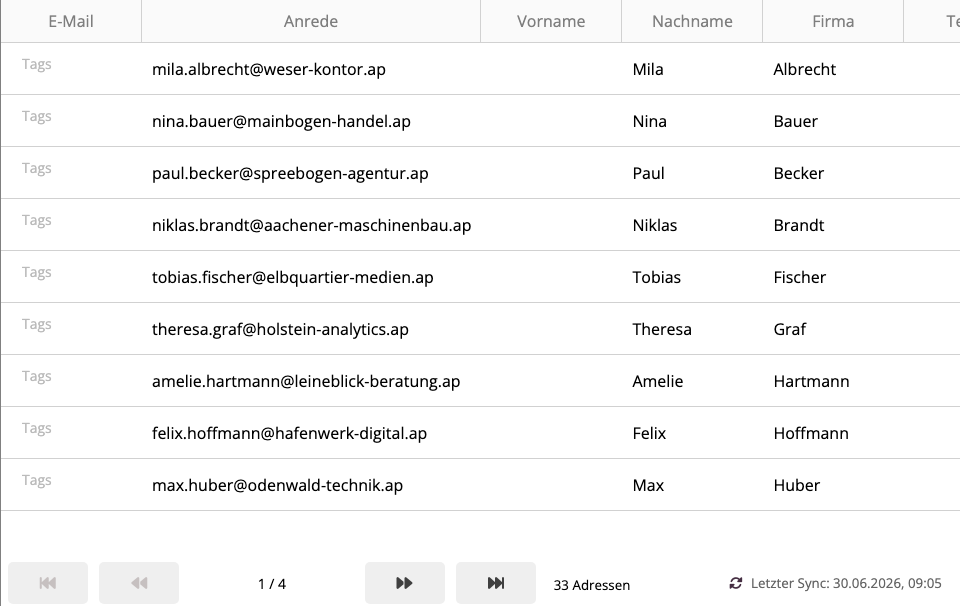Select email amelie.hartmann@leineblick-beratung.ap

(x=306, y=381)
